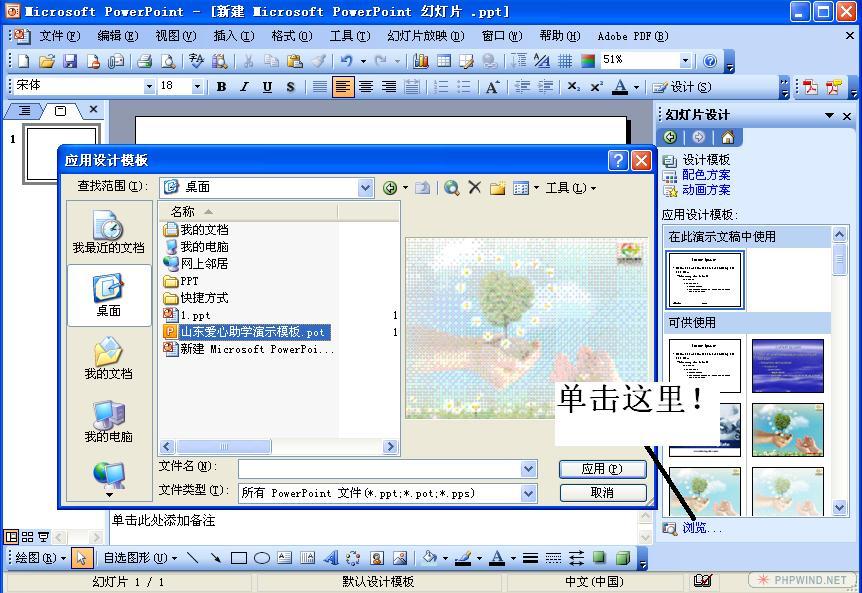Apply superscript formatting icon
The image size is (862, 593).
pyautogui.click(x=596, y=86)
